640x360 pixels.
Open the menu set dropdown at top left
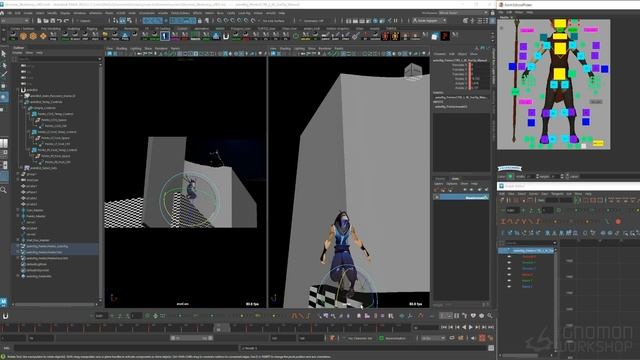(16, 20)
